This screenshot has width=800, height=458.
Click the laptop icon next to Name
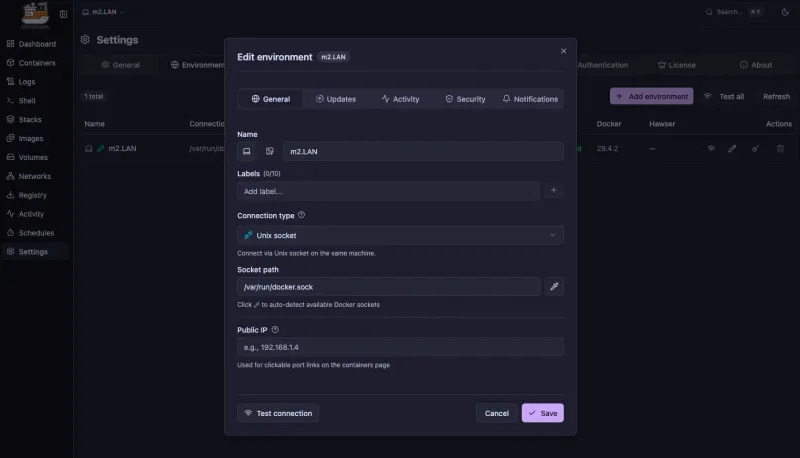coord(246,151)
